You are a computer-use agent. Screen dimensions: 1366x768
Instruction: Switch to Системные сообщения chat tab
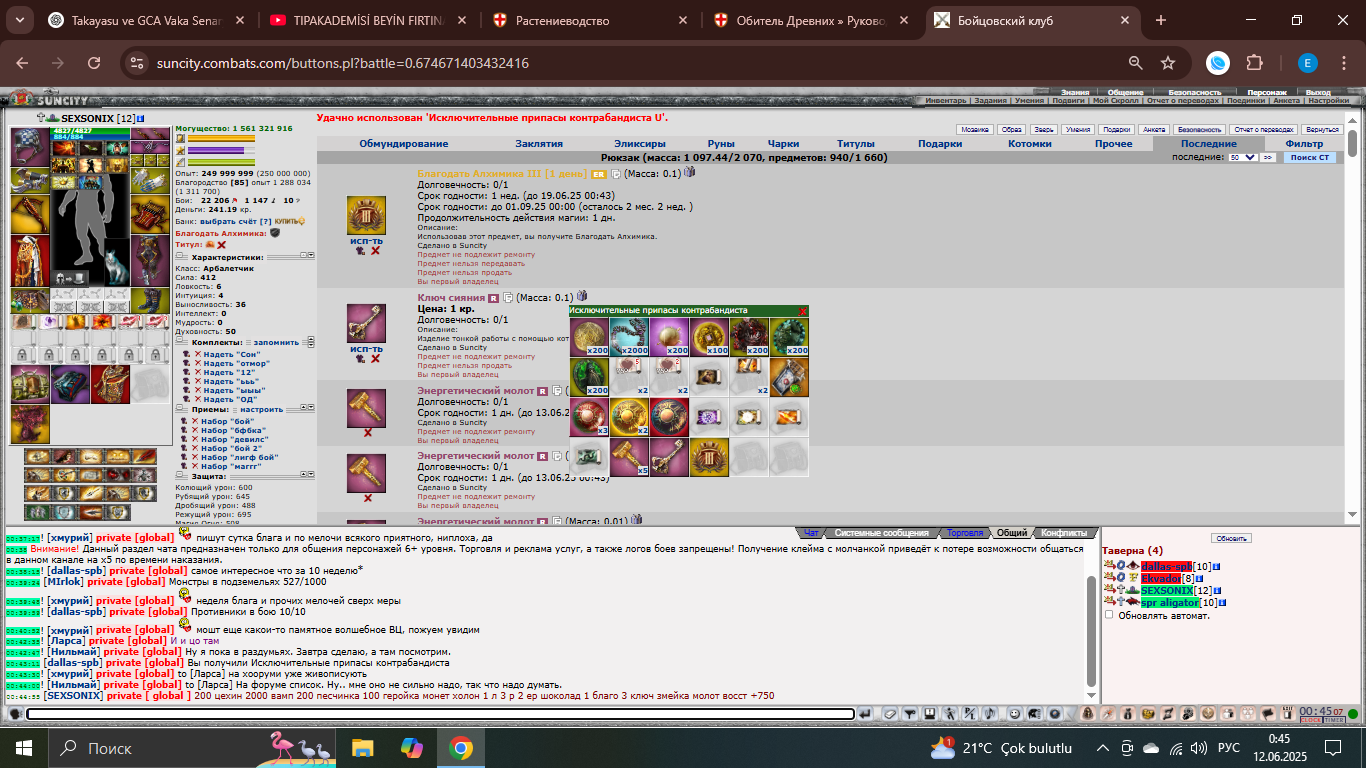click(x=881, y=533)
